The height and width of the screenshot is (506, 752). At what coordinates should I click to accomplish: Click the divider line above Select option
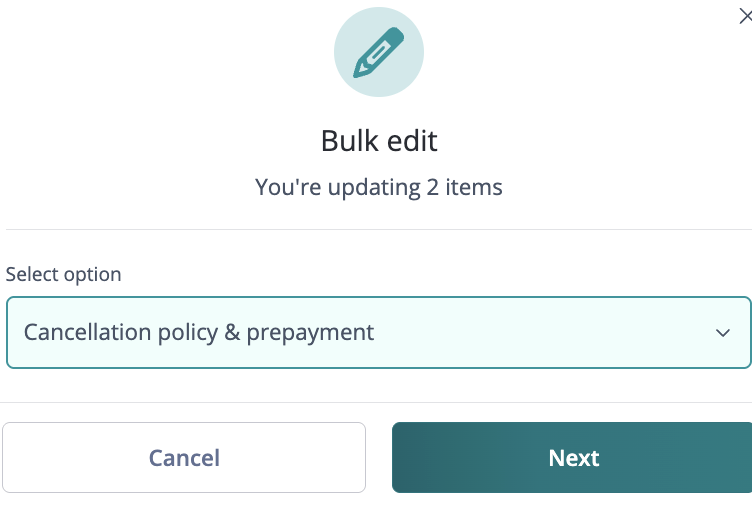378,230
